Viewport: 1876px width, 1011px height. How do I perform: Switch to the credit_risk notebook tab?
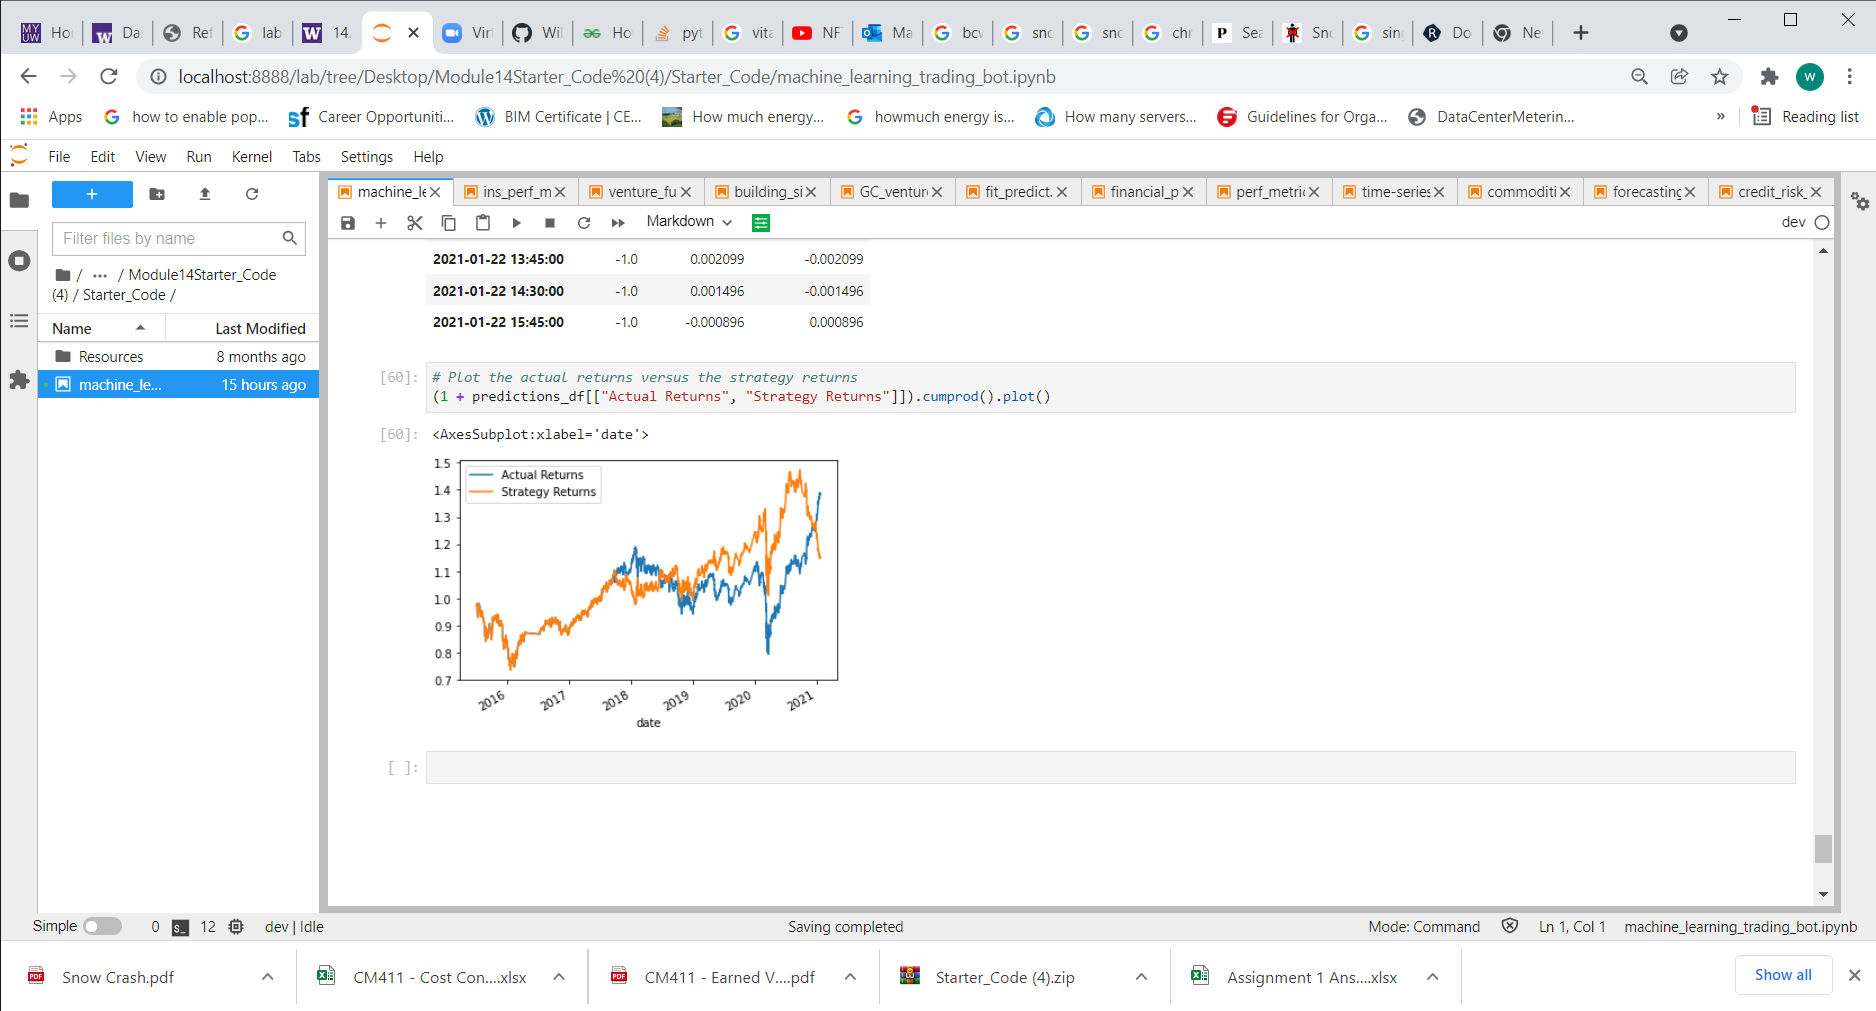click(x=1769, y=192)
